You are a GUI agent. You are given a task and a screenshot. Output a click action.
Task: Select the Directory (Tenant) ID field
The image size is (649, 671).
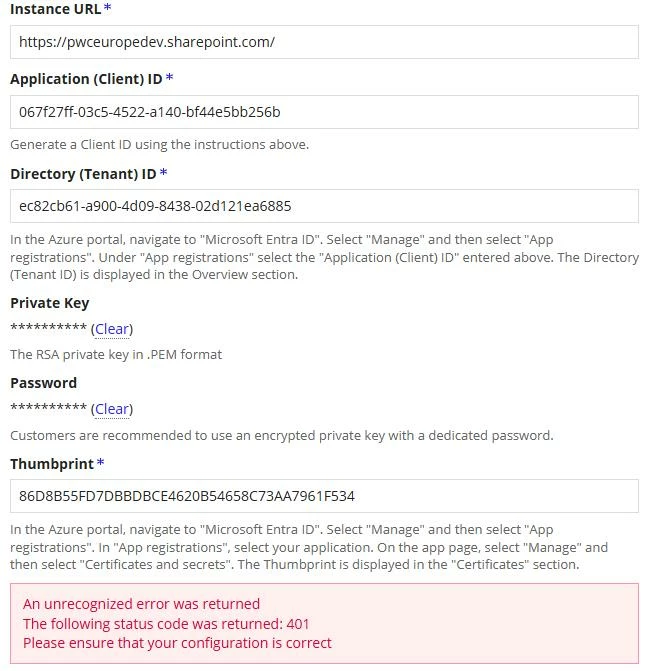(324, 206)
